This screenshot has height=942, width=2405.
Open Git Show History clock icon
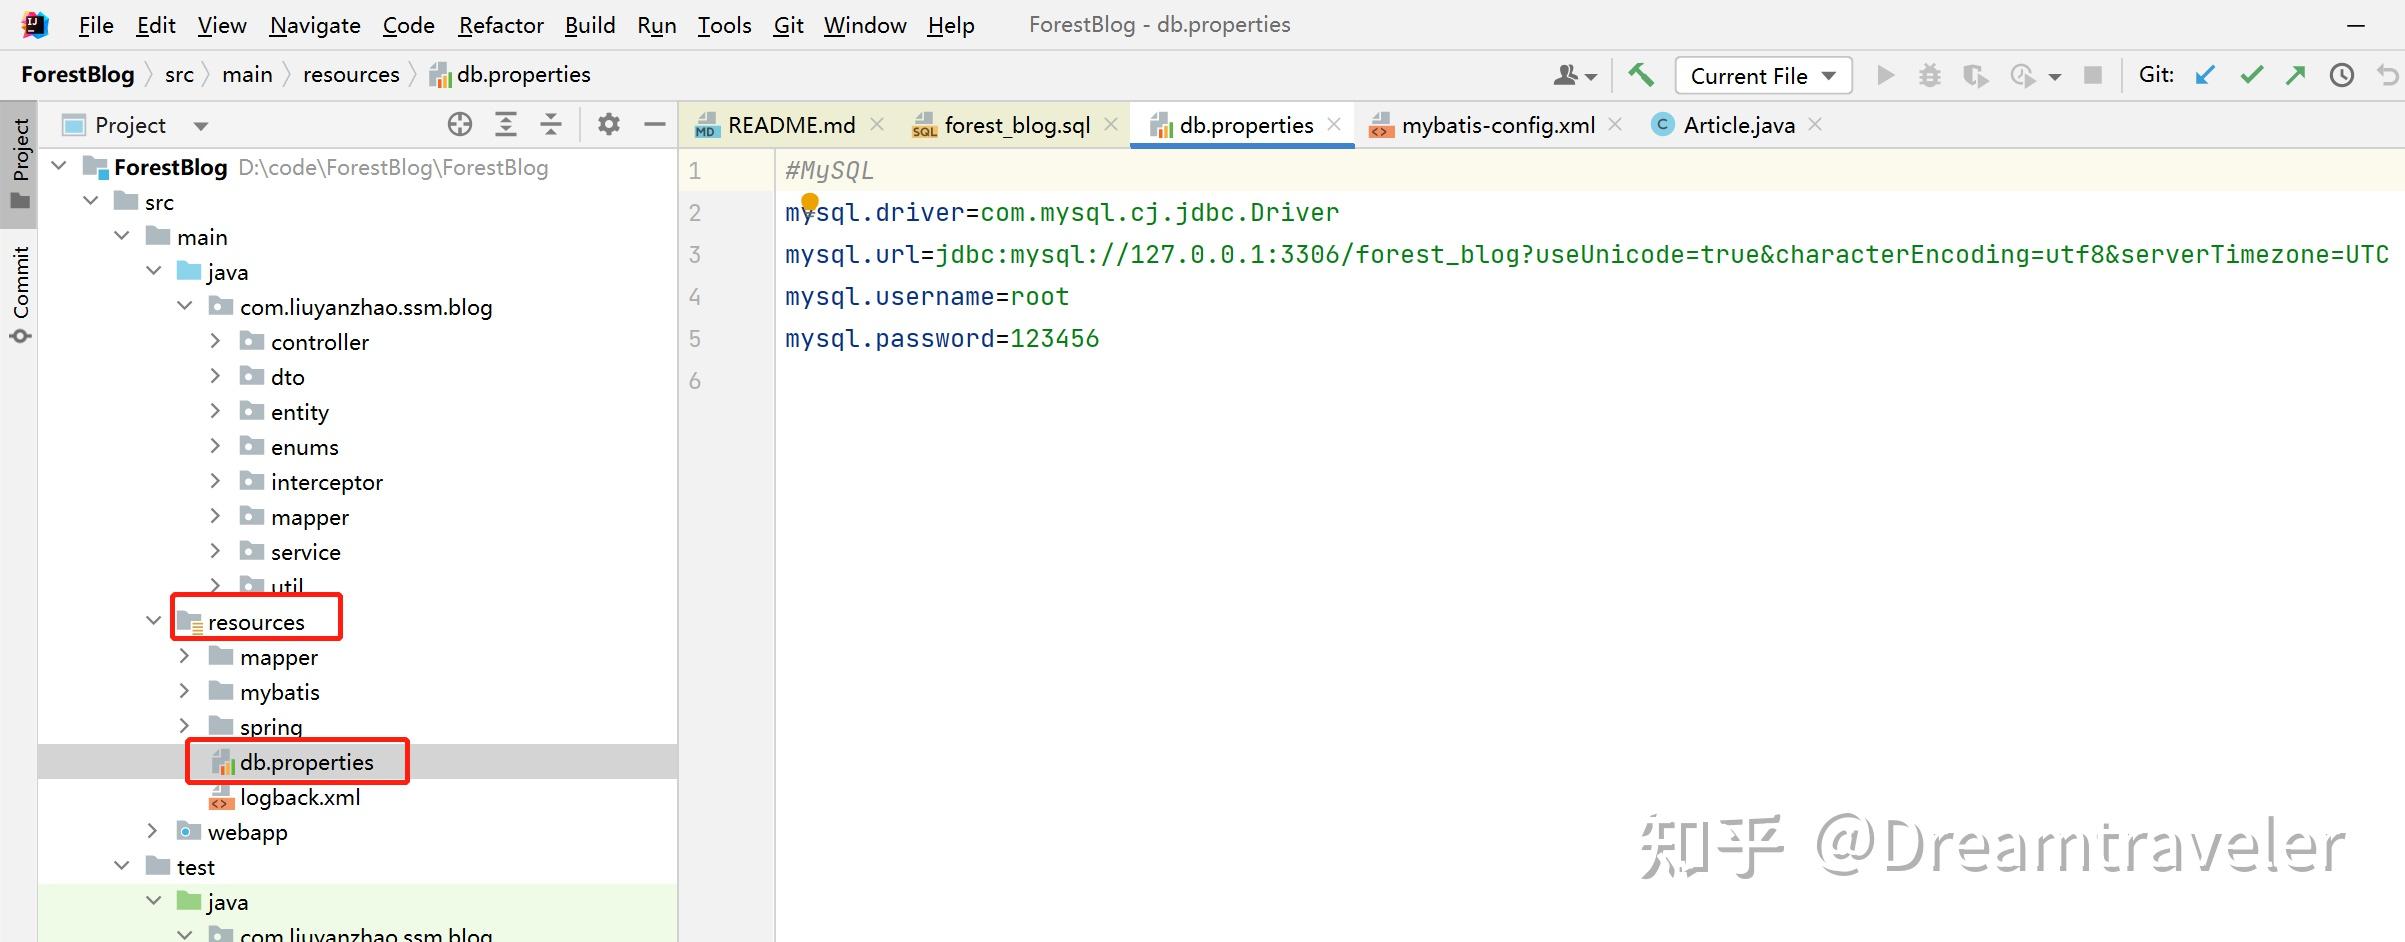(x=2341, y=75)
